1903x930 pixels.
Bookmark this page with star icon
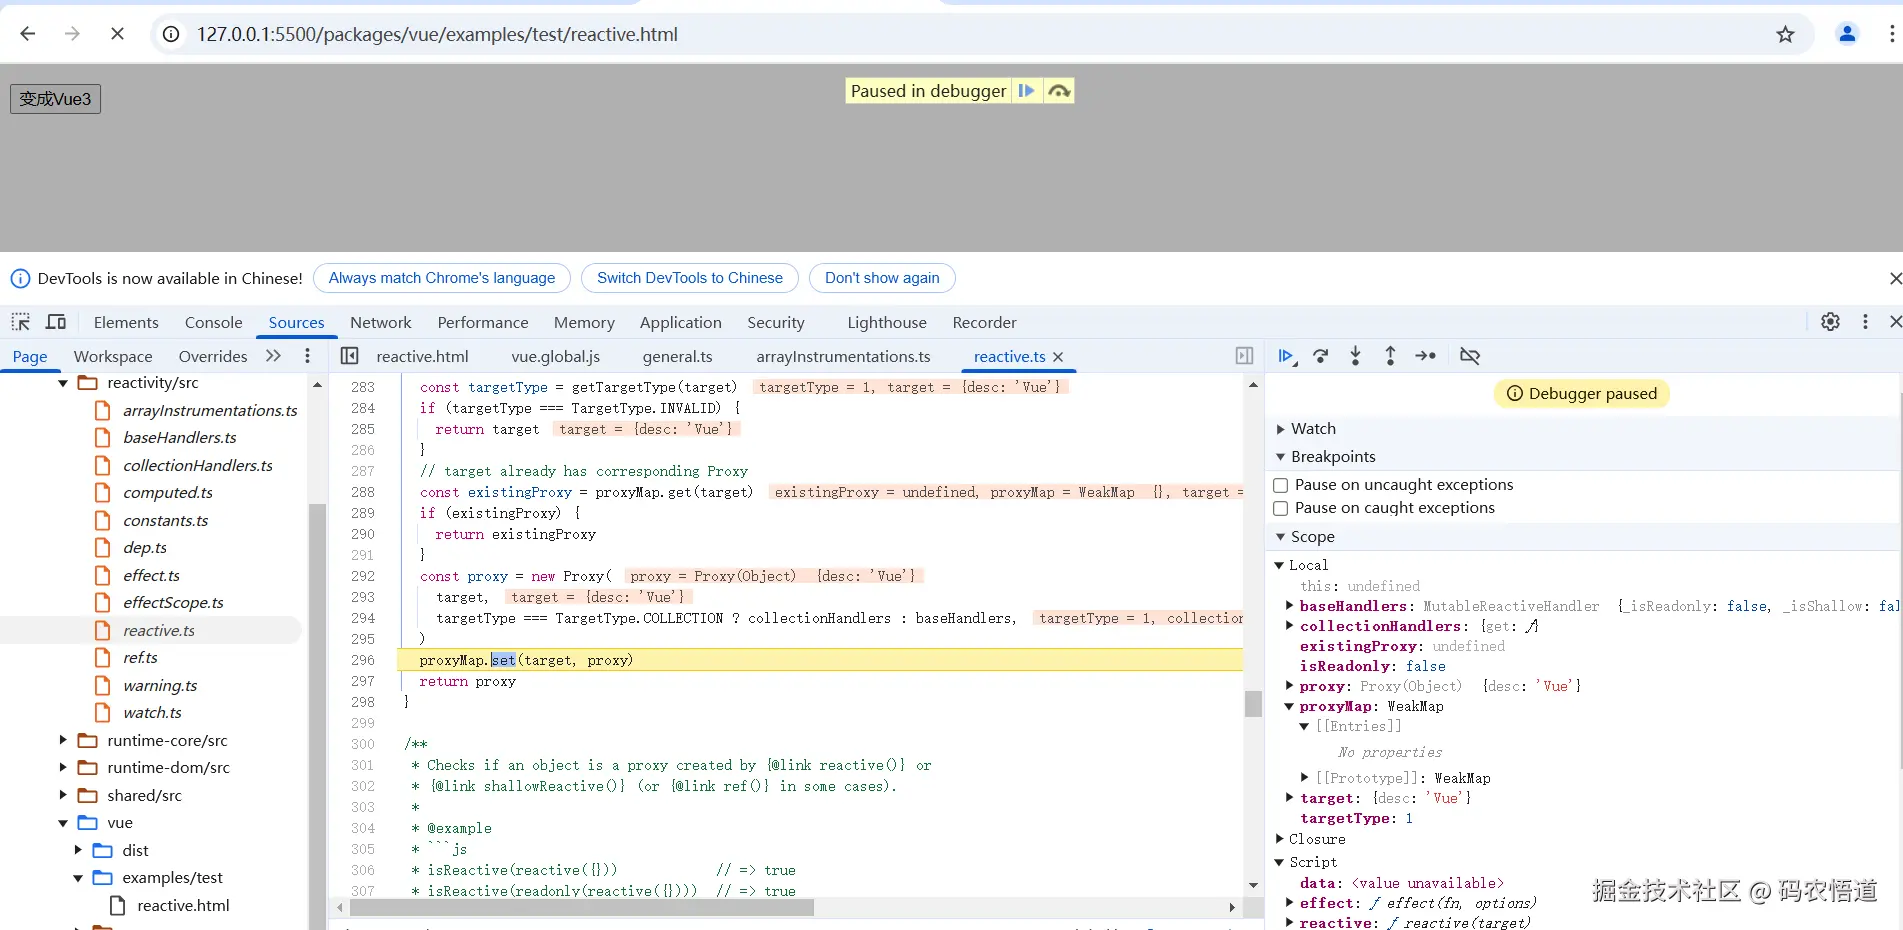(x=1785, y=35)
